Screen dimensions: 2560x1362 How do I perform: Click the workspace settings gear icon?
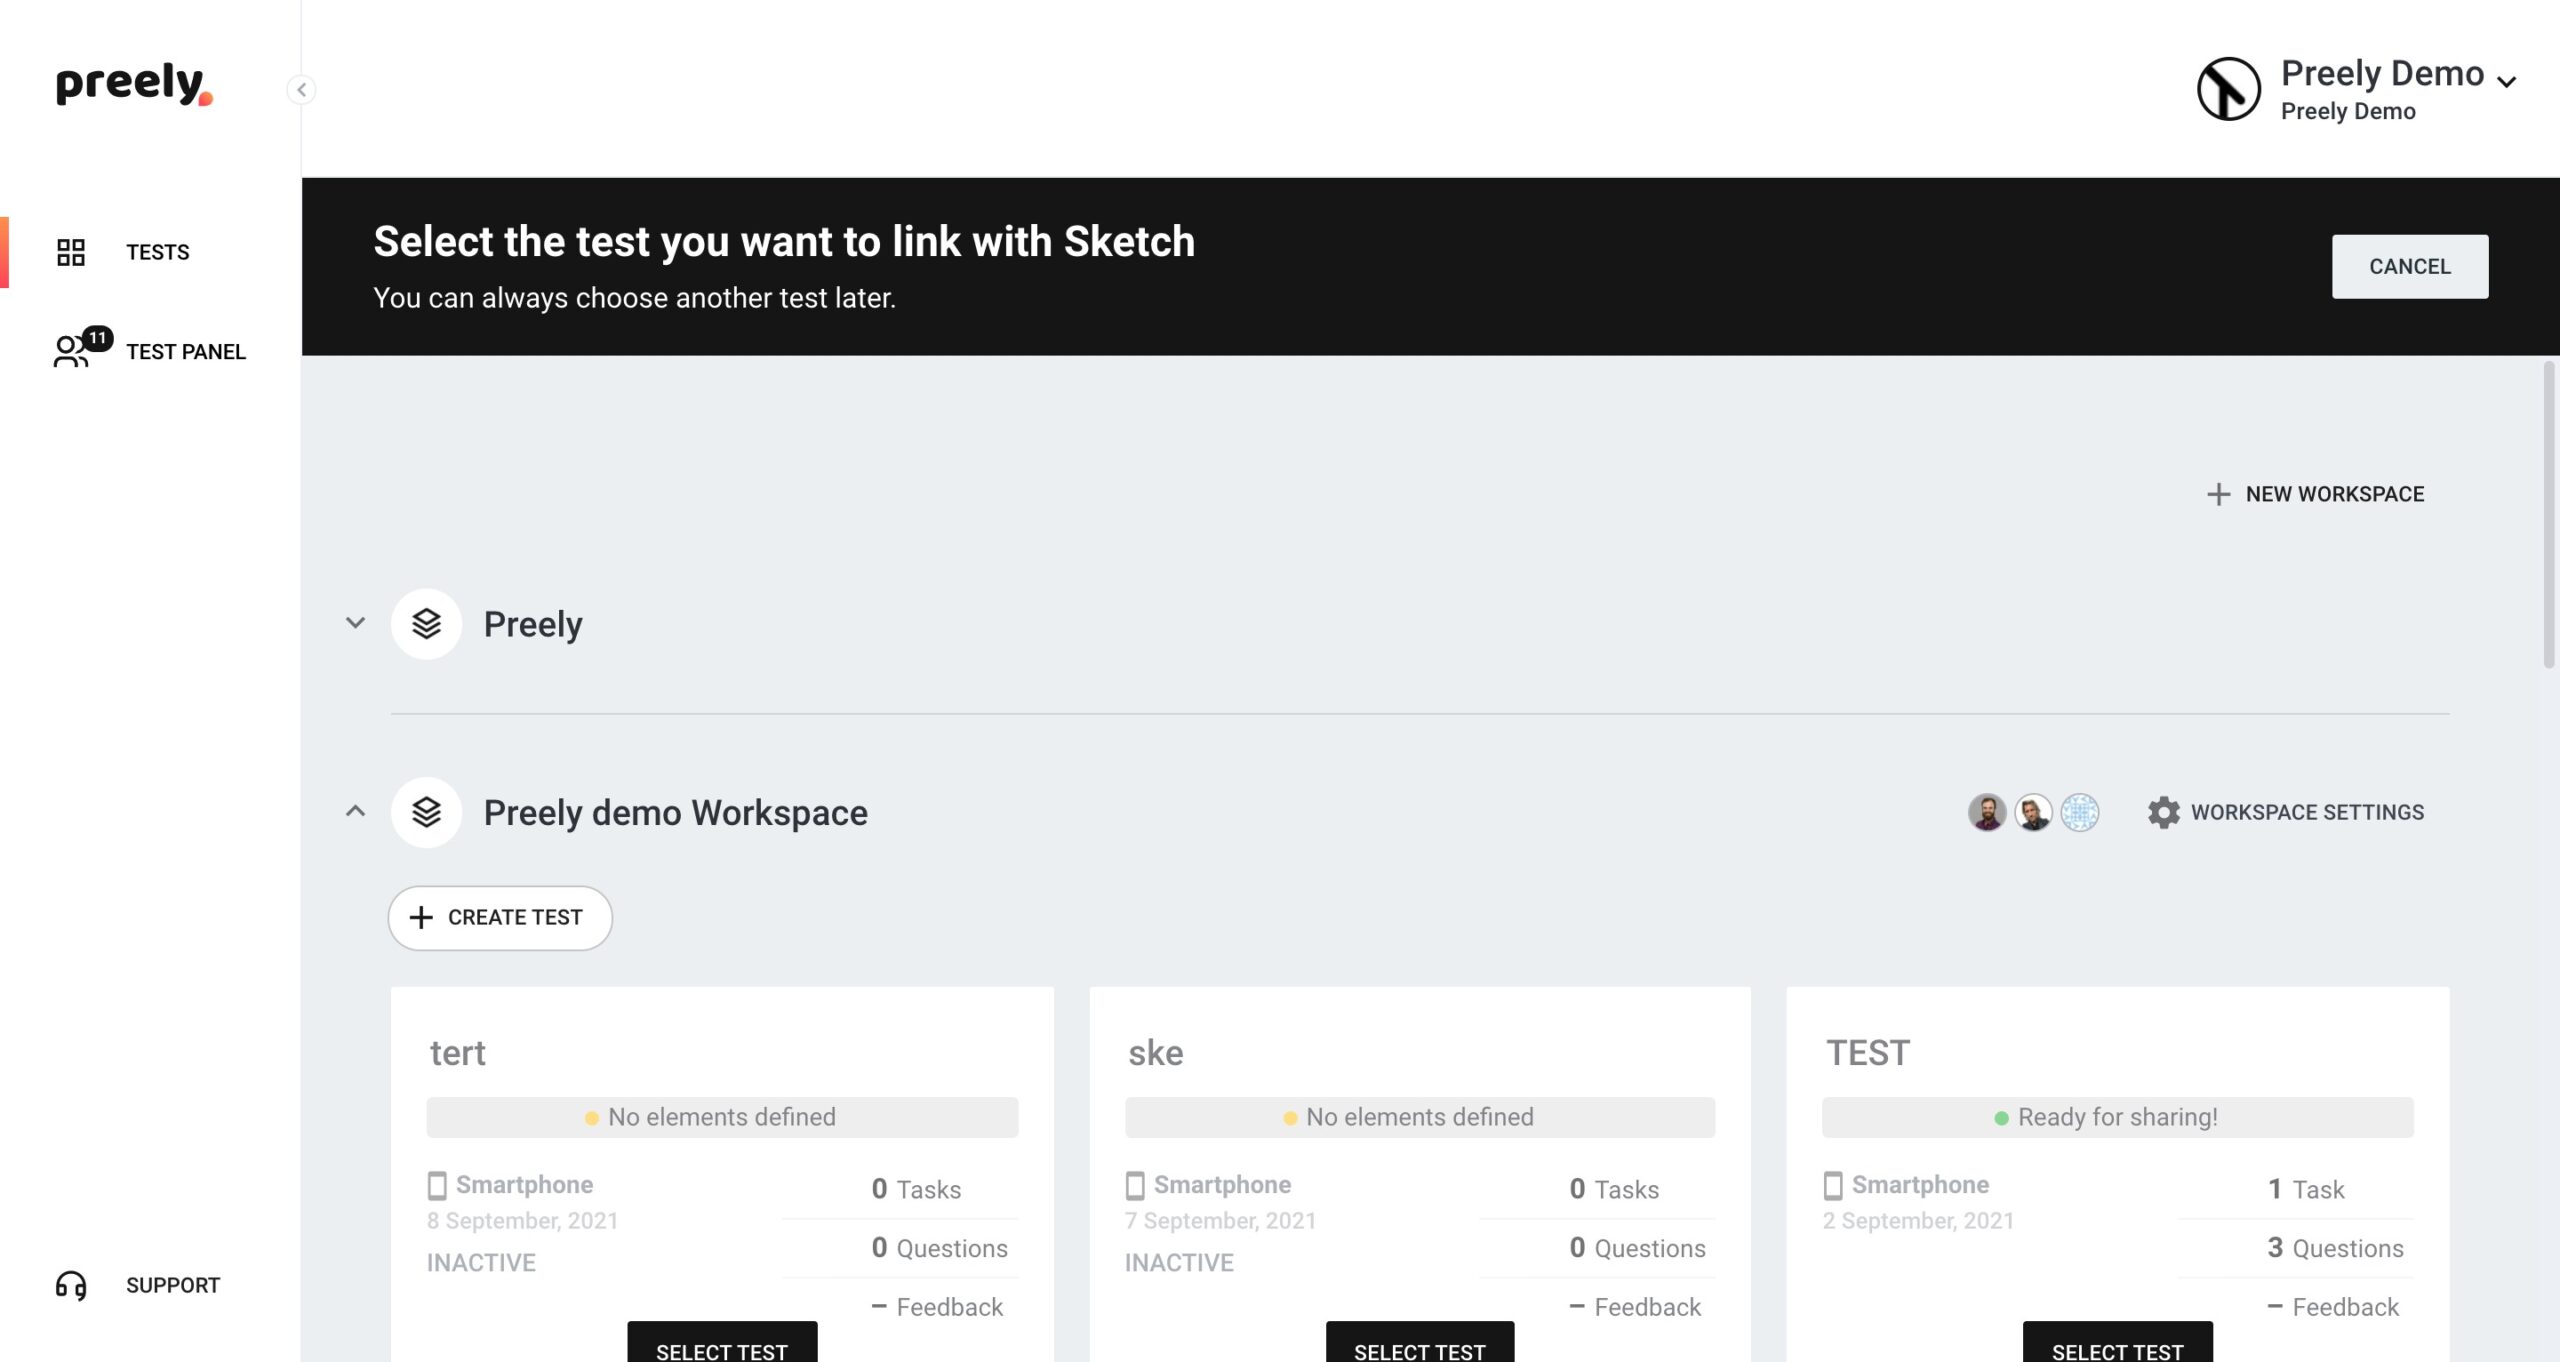[x=2163, y=812]
